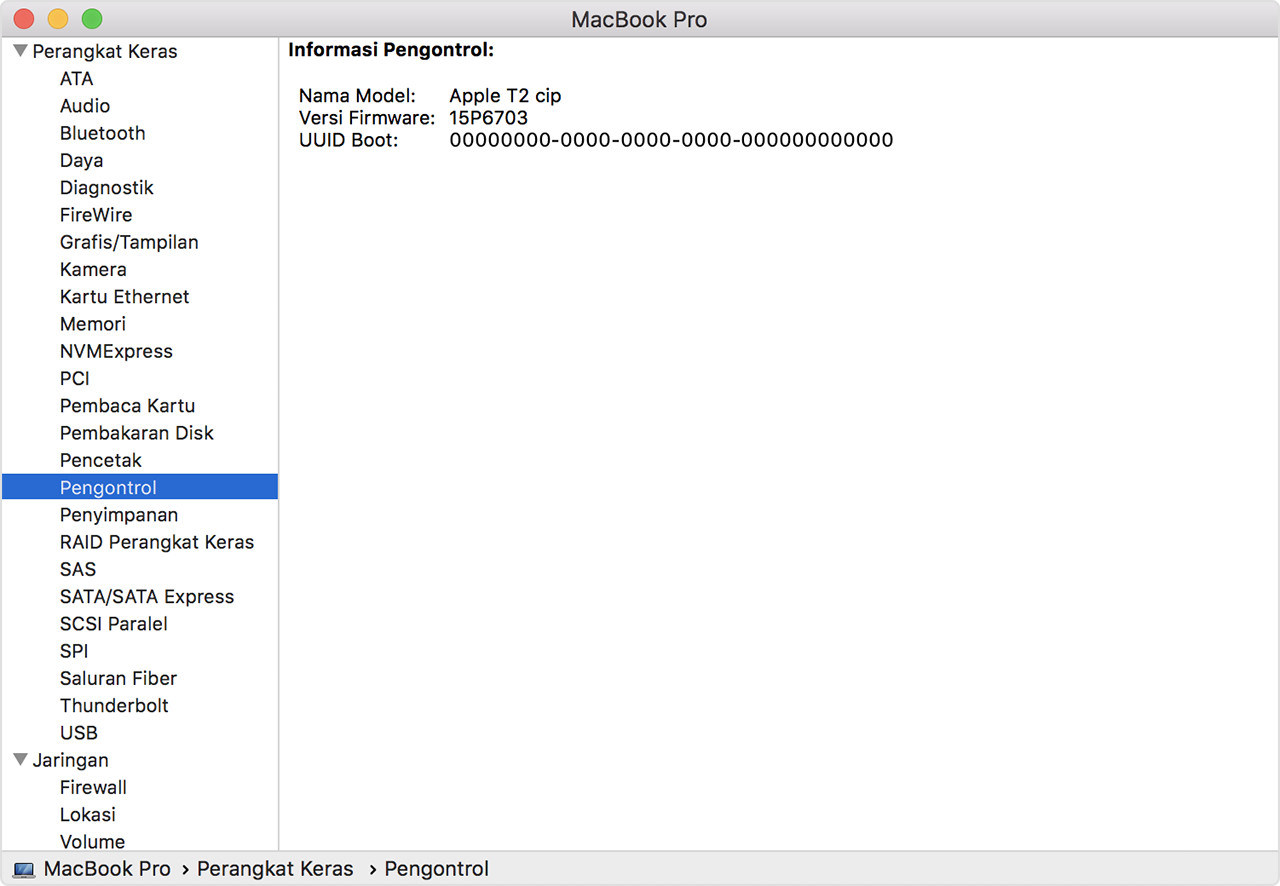
Task: Open Firewall under Jaringan
Action: click(93, 787)
